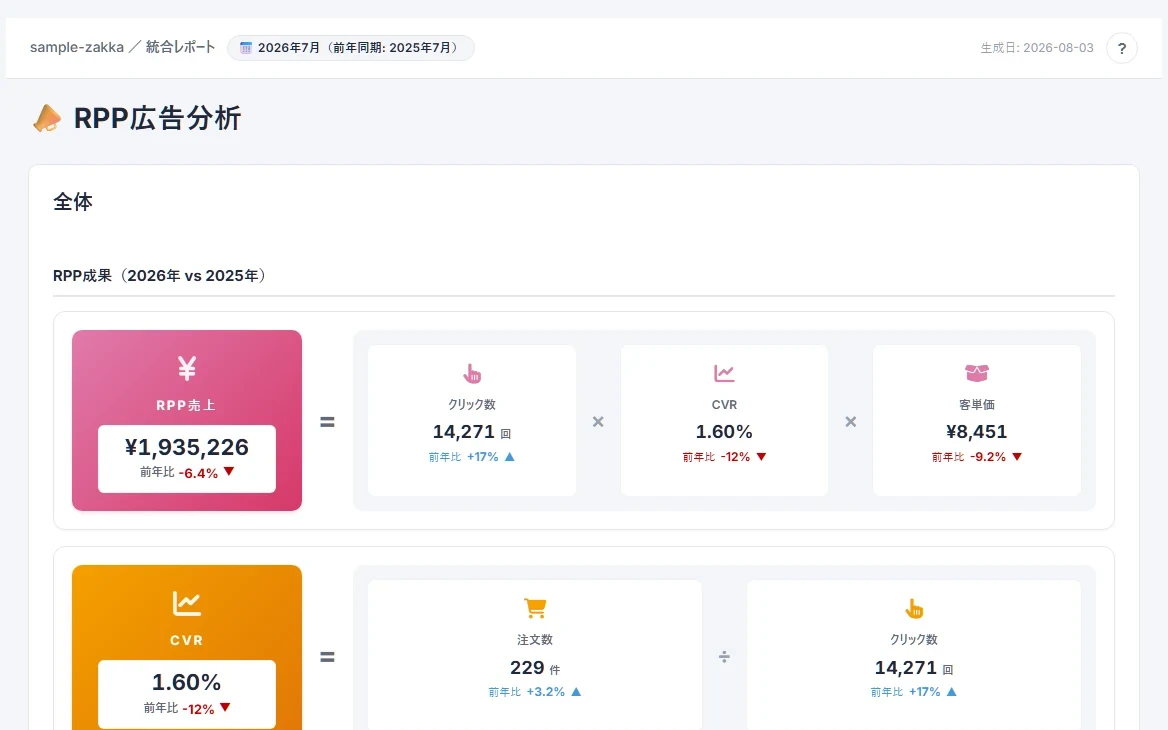The image size is (1168, 730).
Task: Click the 1.60% value on orange CVR card
Action: point(187,682)
